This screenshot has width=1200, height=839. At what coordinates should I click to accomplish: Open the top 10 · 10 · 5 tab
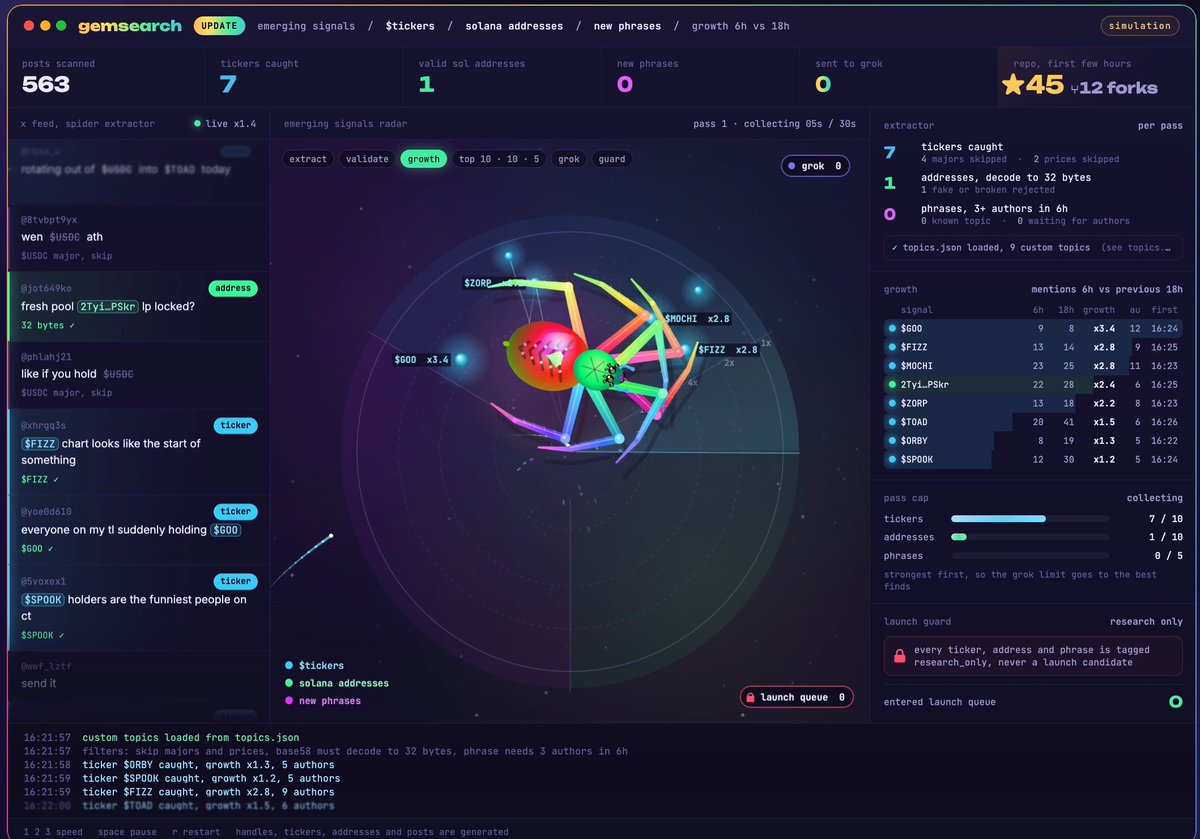[497, 159]
